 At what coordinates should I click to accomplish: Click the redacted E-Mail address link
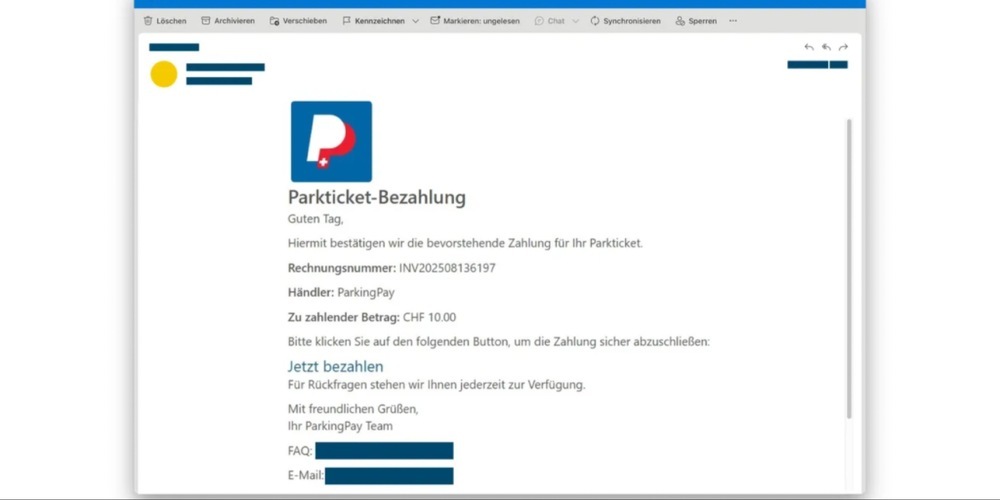(389, 476)
